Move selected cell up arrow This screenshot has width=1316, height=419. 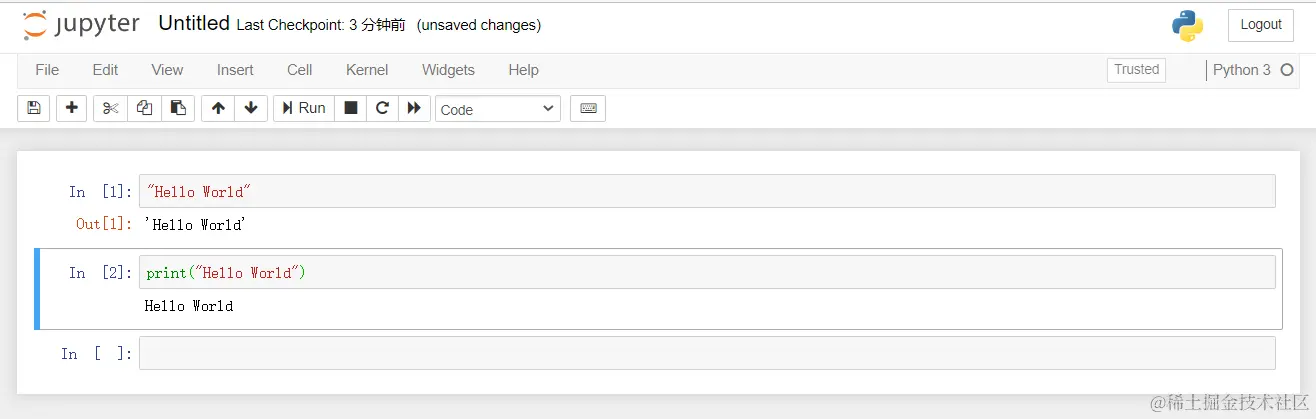pos(218,108)
